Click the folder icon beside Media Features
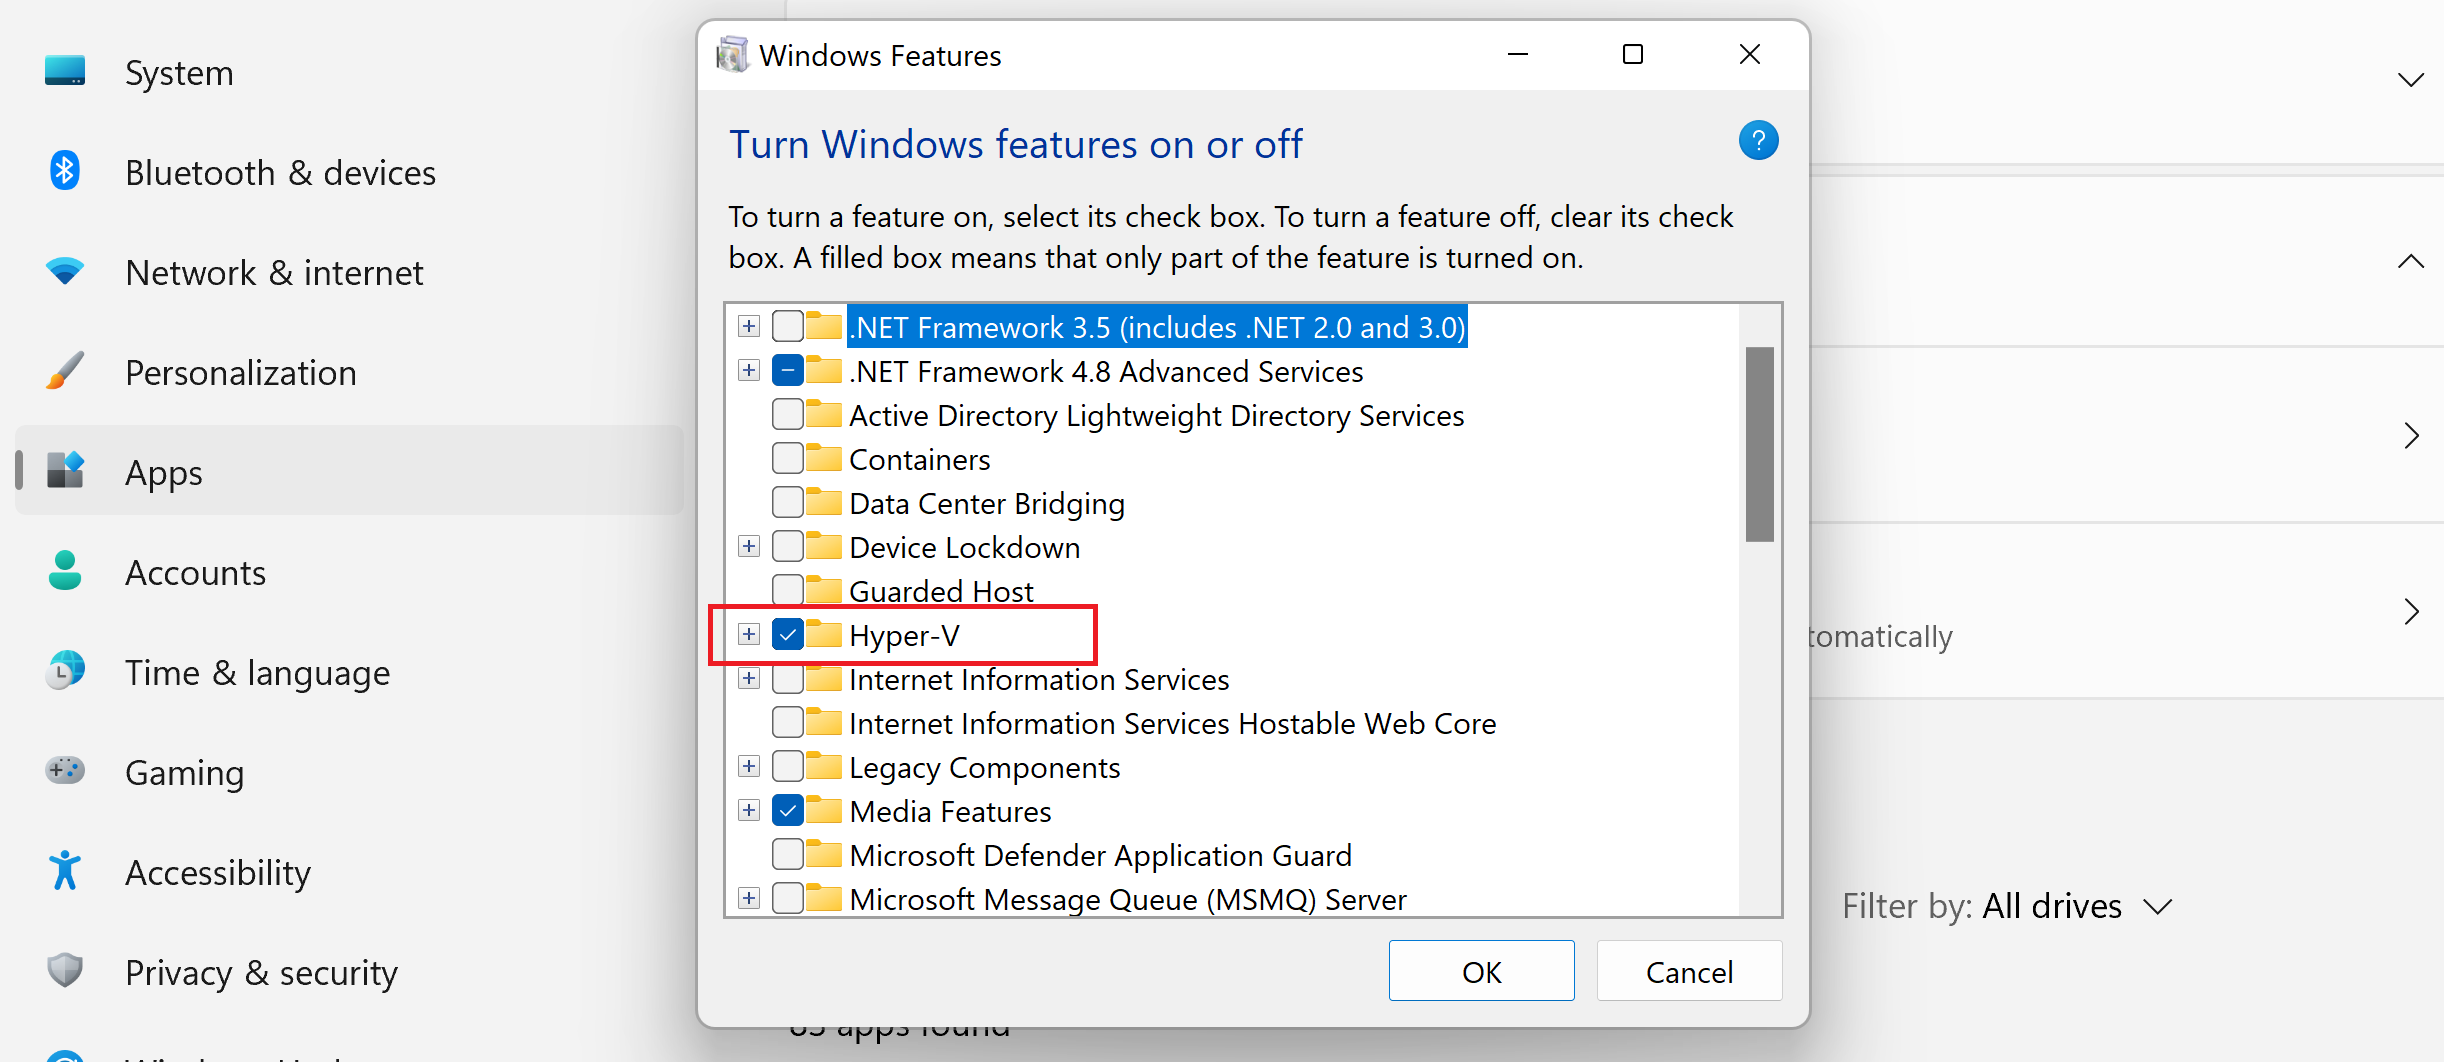The width and height of the screenshot is (2444, 1062). click(824, 810)
